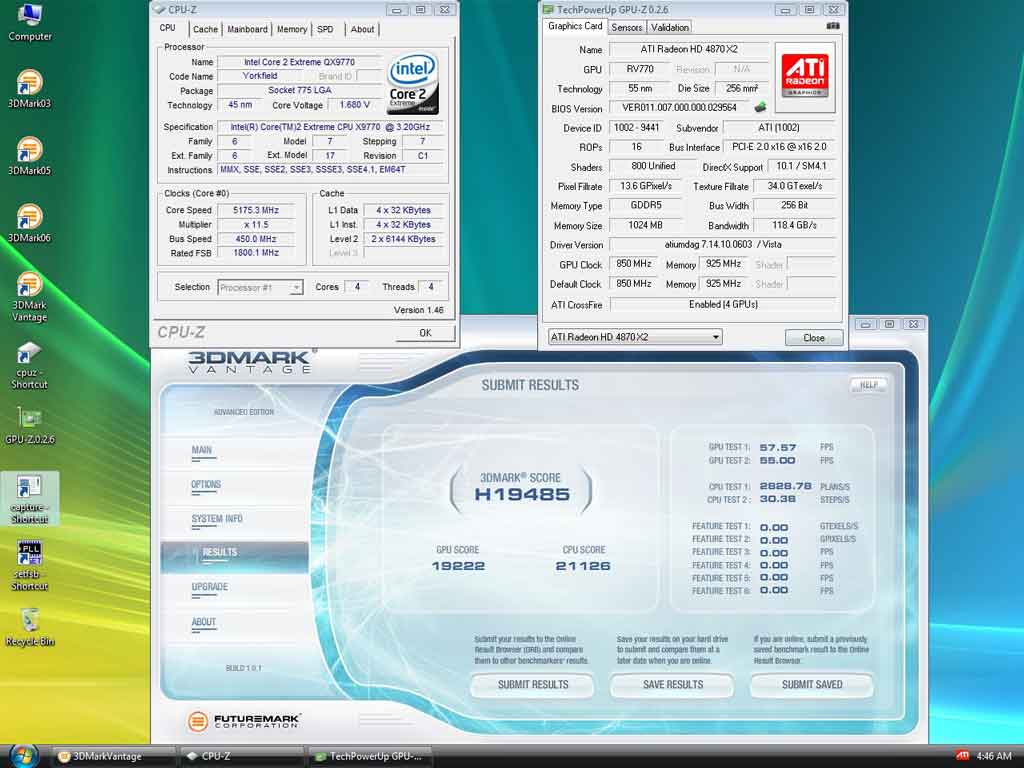
Task: Select the 3DMark05 desktop shortcut
Action: coord(29,157)
